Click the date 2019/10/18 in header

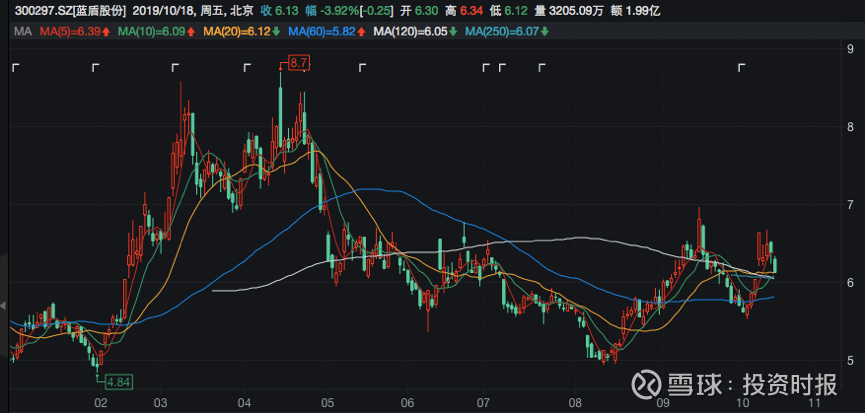161,10
